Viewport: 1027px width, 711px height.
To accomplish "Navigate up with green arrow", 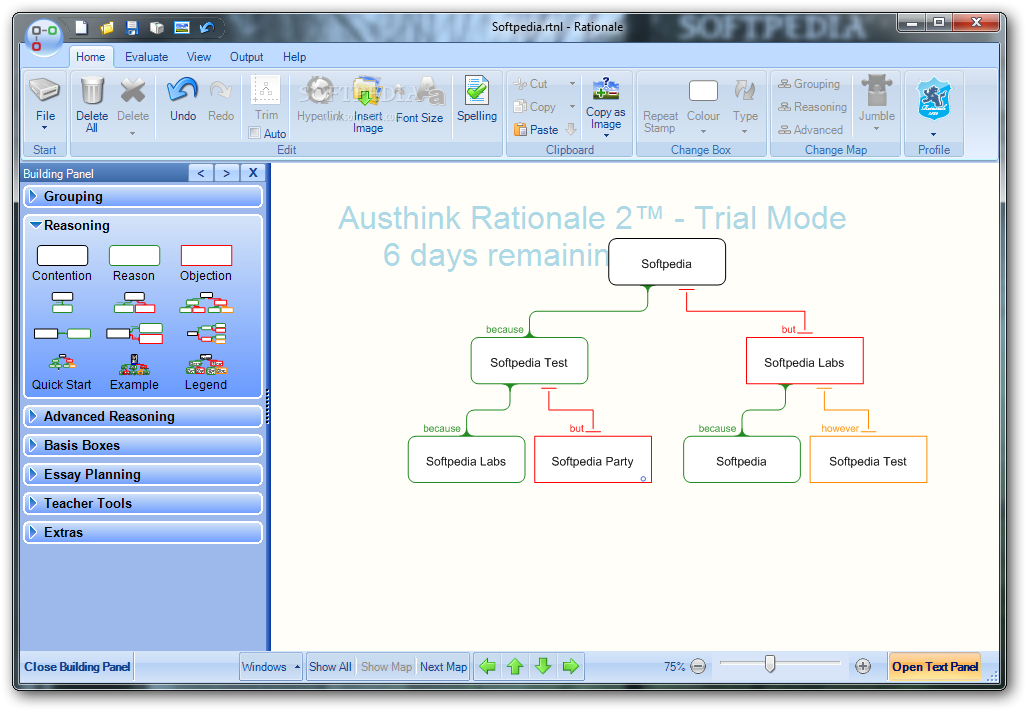I will (515, 666).
